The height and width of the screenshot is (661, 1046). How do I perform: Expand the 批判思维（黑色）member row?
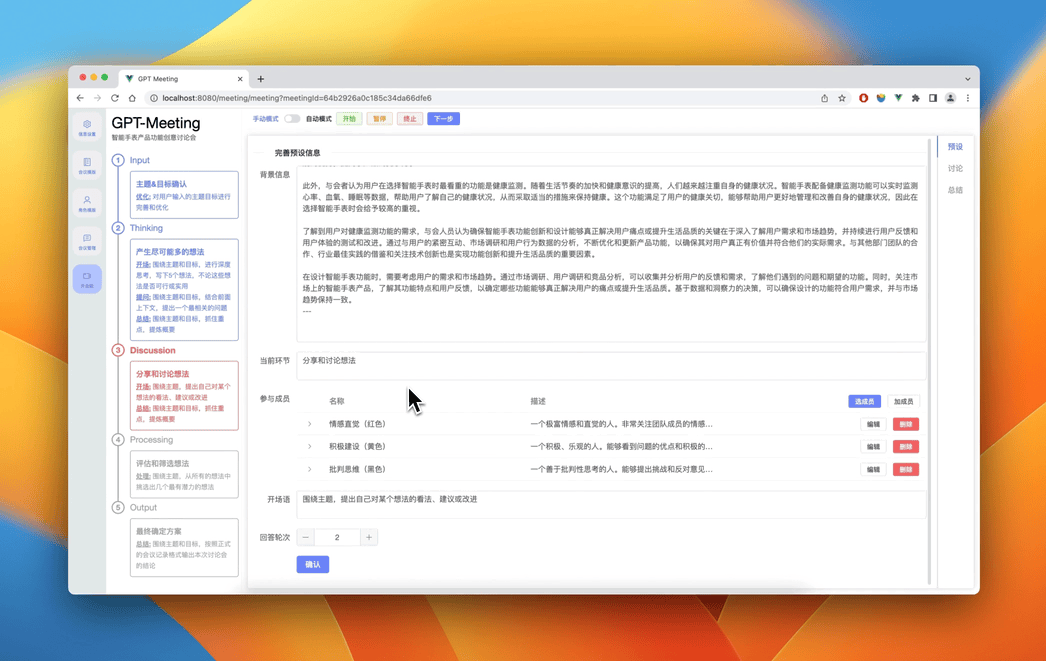click(x=310, y=470)
